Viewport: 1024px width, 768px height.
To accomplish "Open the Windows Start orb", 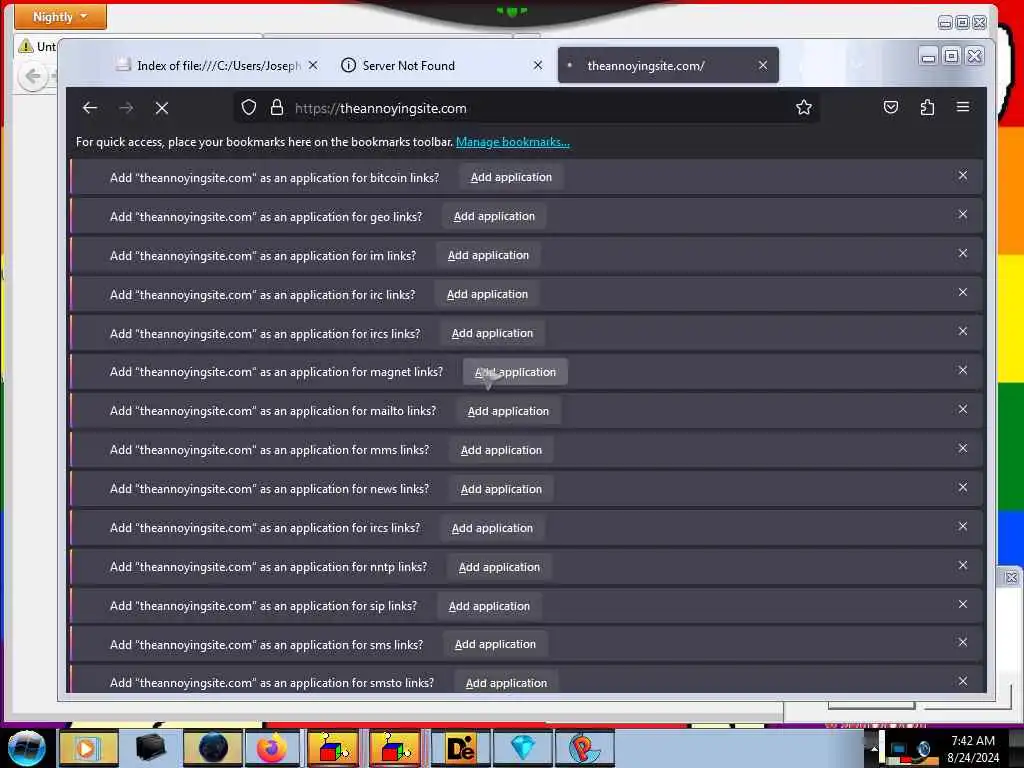I will [27, 748].
